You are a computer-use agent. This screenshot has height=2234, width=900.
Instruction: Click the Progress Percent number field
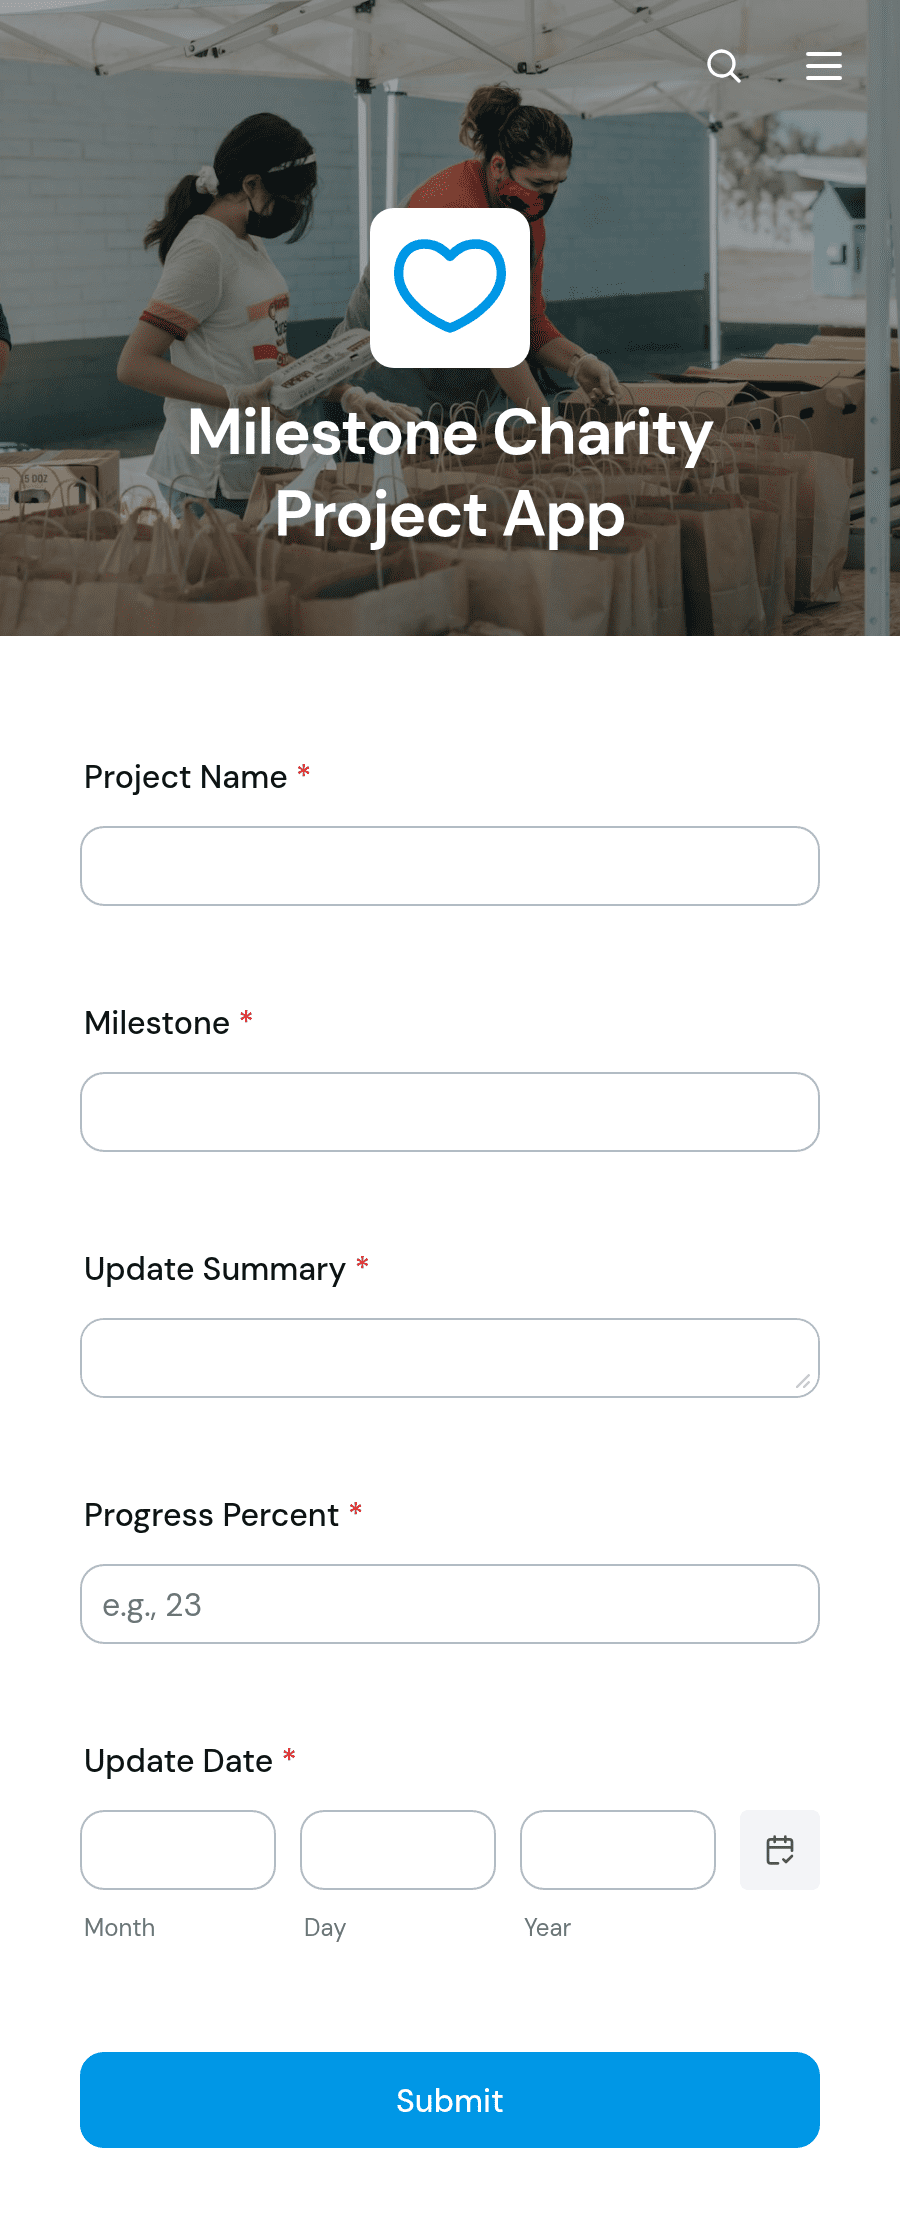click(x=450, y=1604)
